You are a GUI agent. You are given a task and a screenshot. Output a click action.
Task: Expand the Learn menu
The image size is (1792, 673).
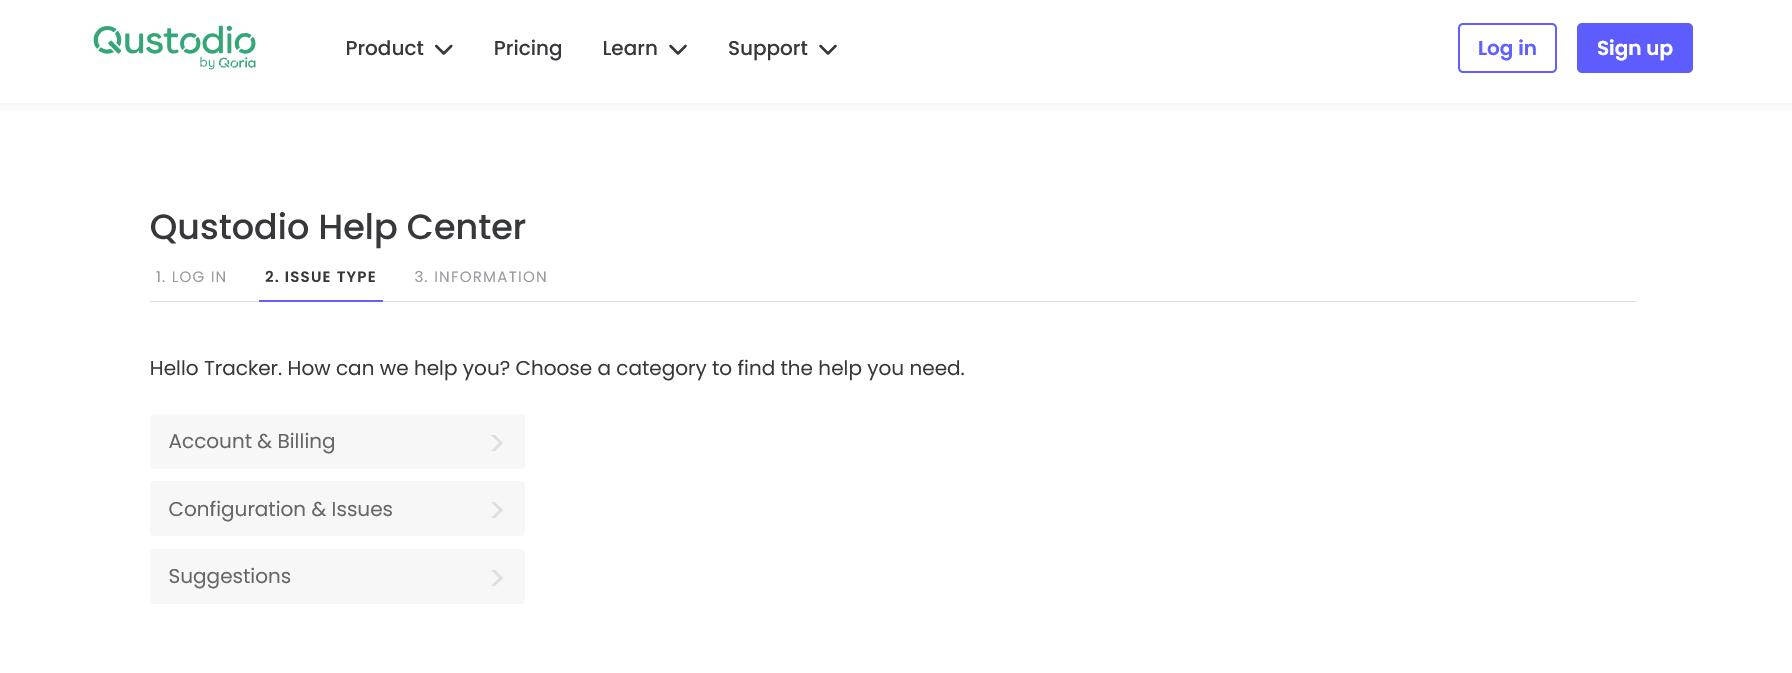click(x=645, y=48)
